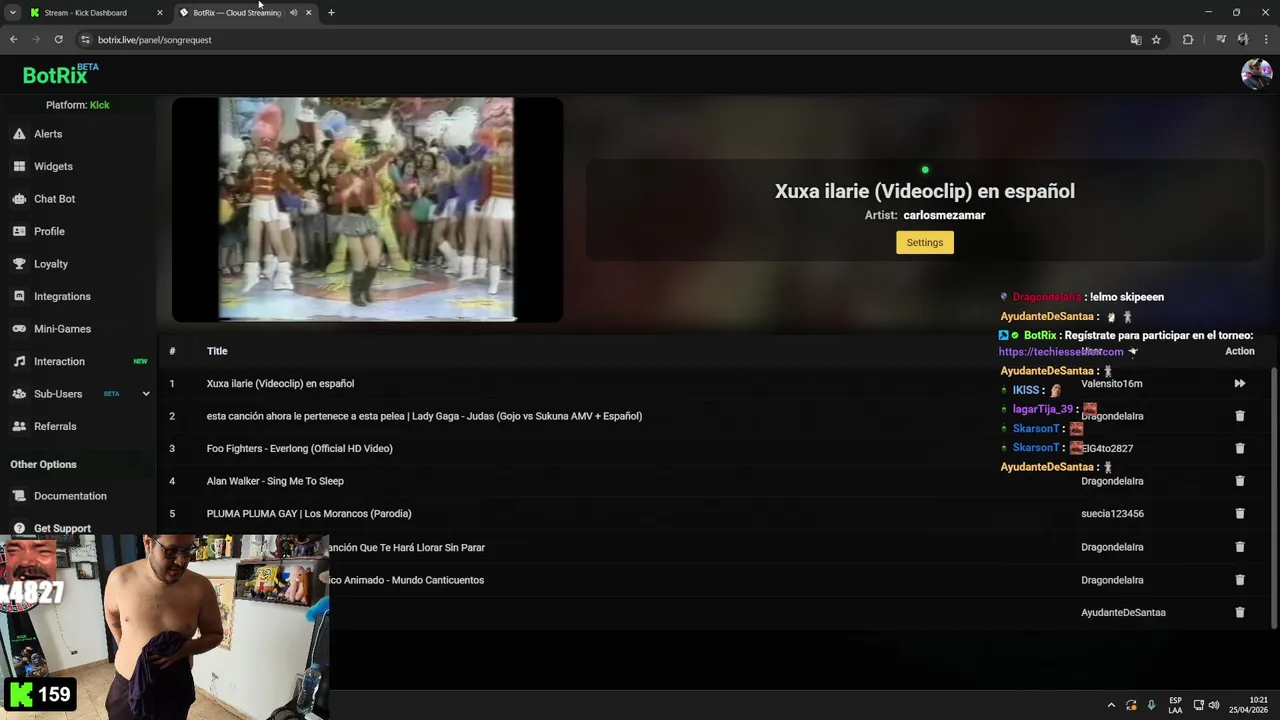Delete PLUMA PLUMA GAY song request
Image resolution: width=1280 pixels, height=720 pixels.
pyautogui.click(x=1240, y=513)
